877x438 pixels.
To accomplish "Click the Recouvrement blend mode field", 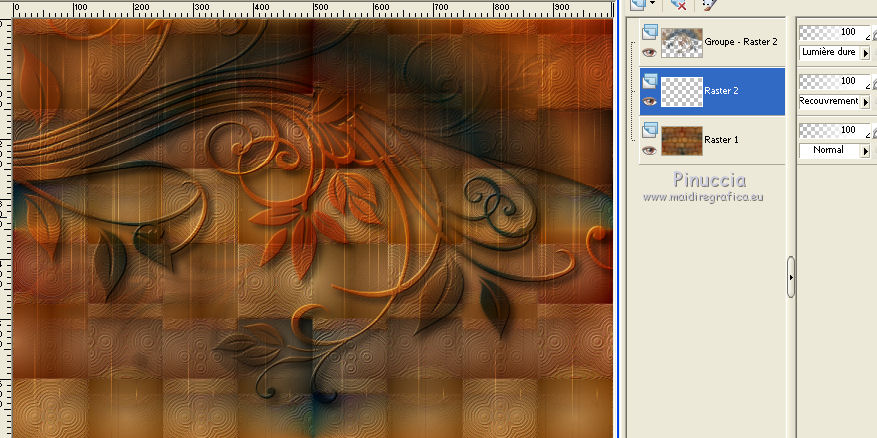I will coord(830,102).
